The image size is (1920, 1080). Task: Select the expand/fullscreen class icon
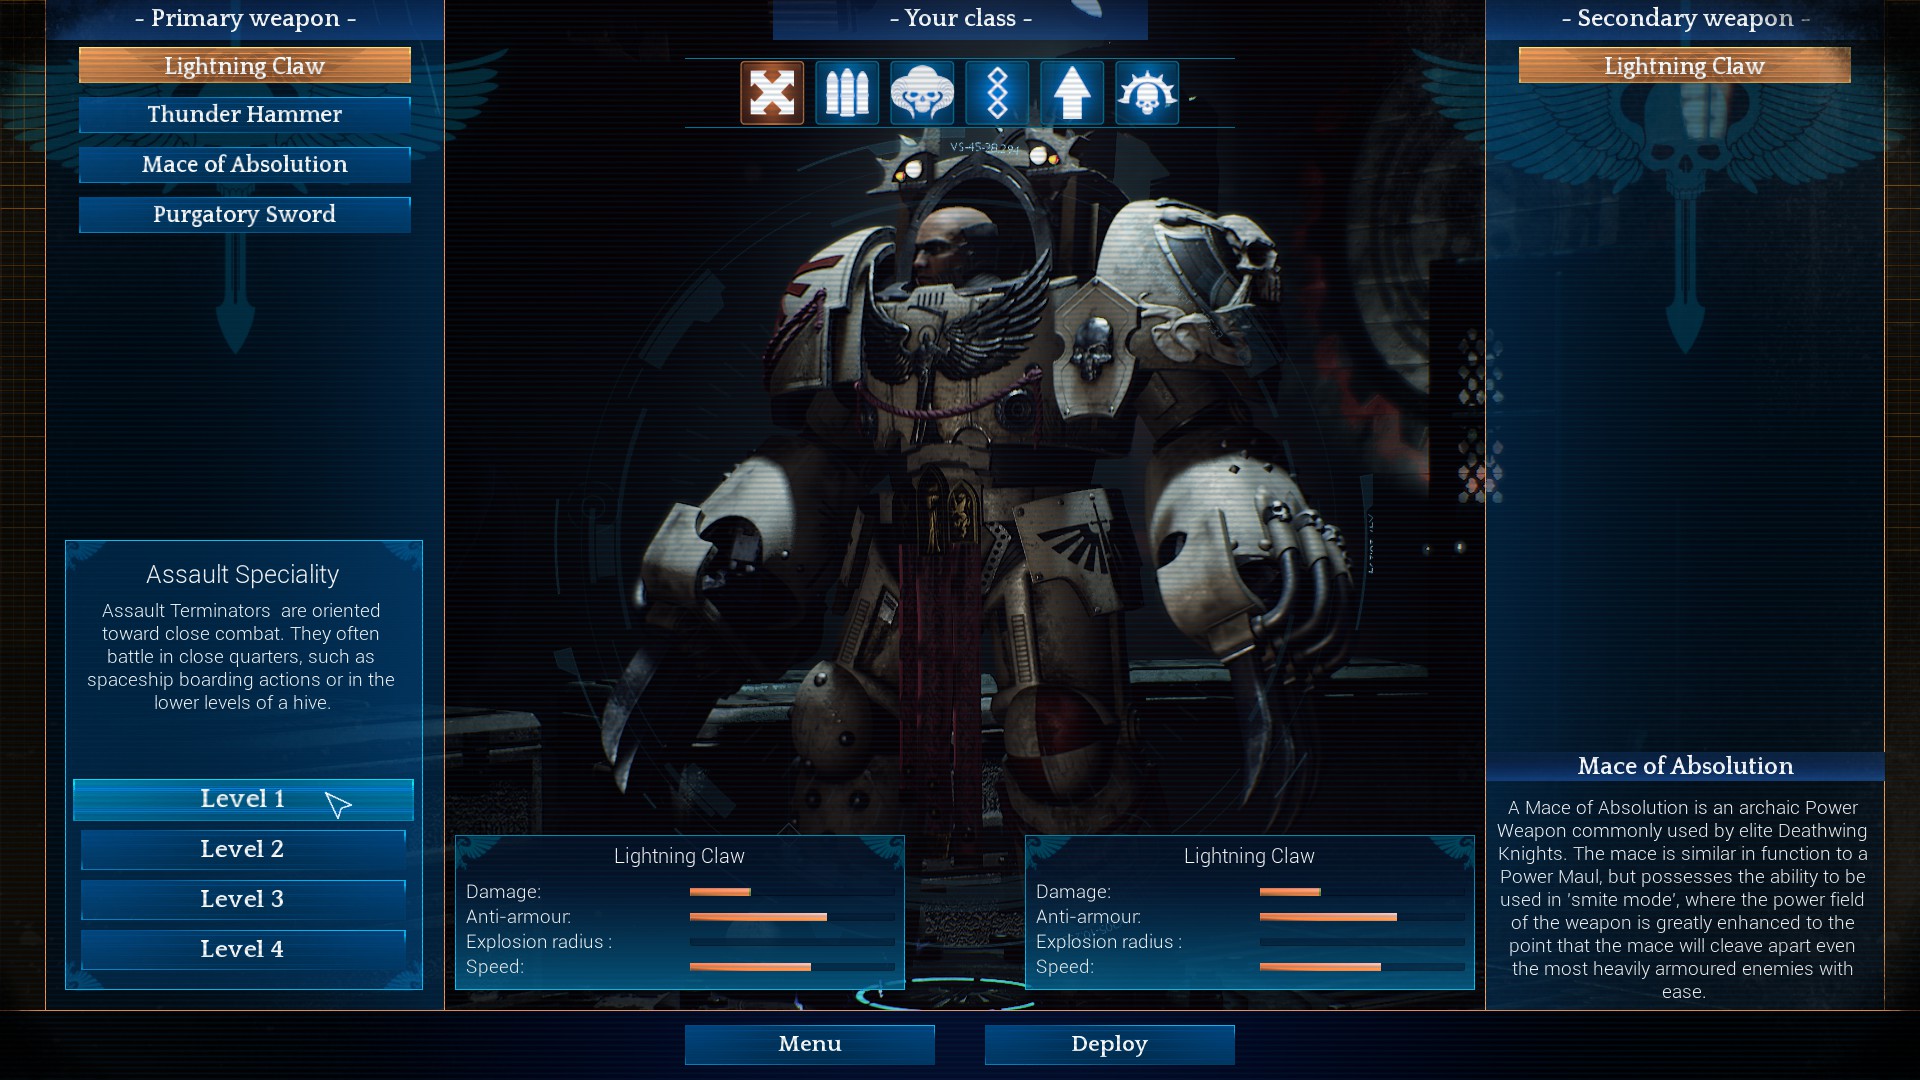771,91
